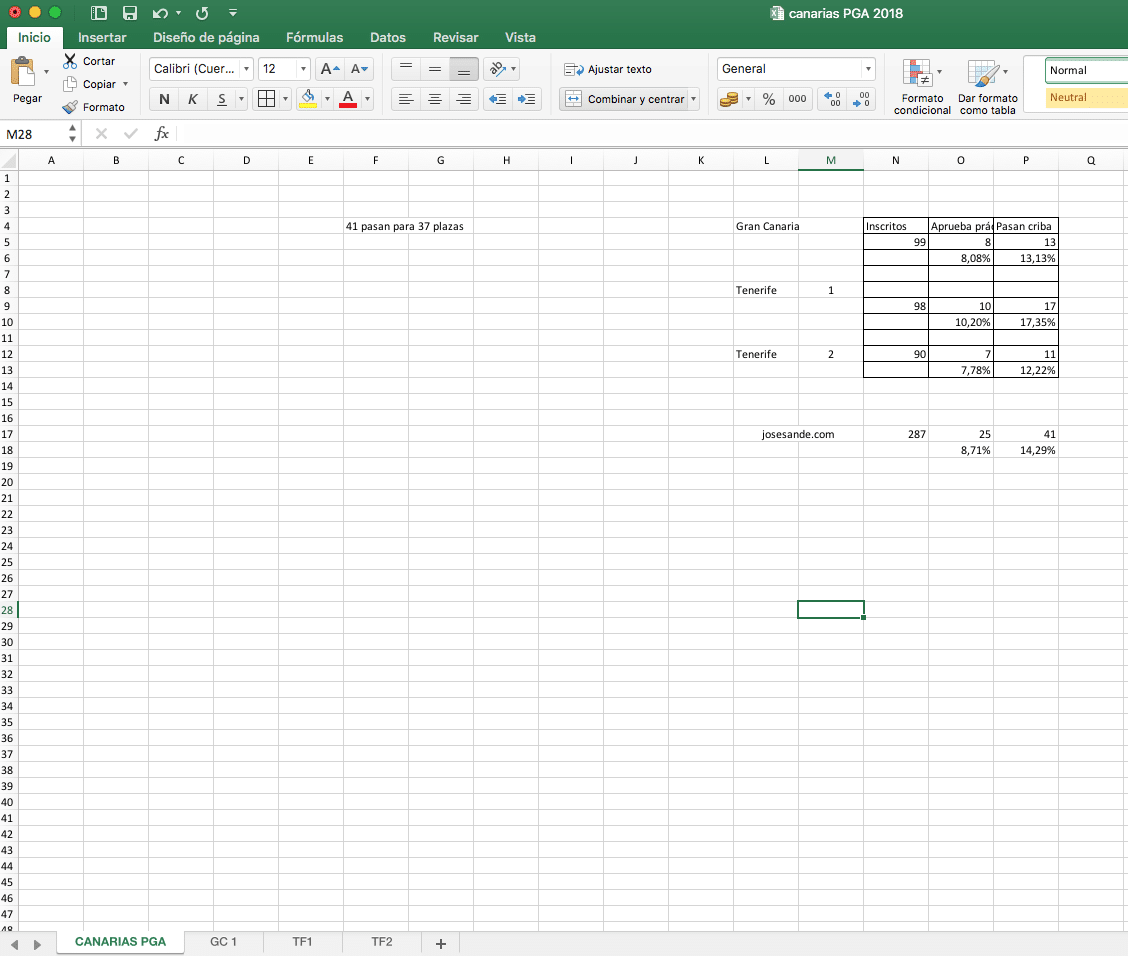Apply cell borders icon
The height and width of the screenshot is (956, 1128).
[266, 99]
